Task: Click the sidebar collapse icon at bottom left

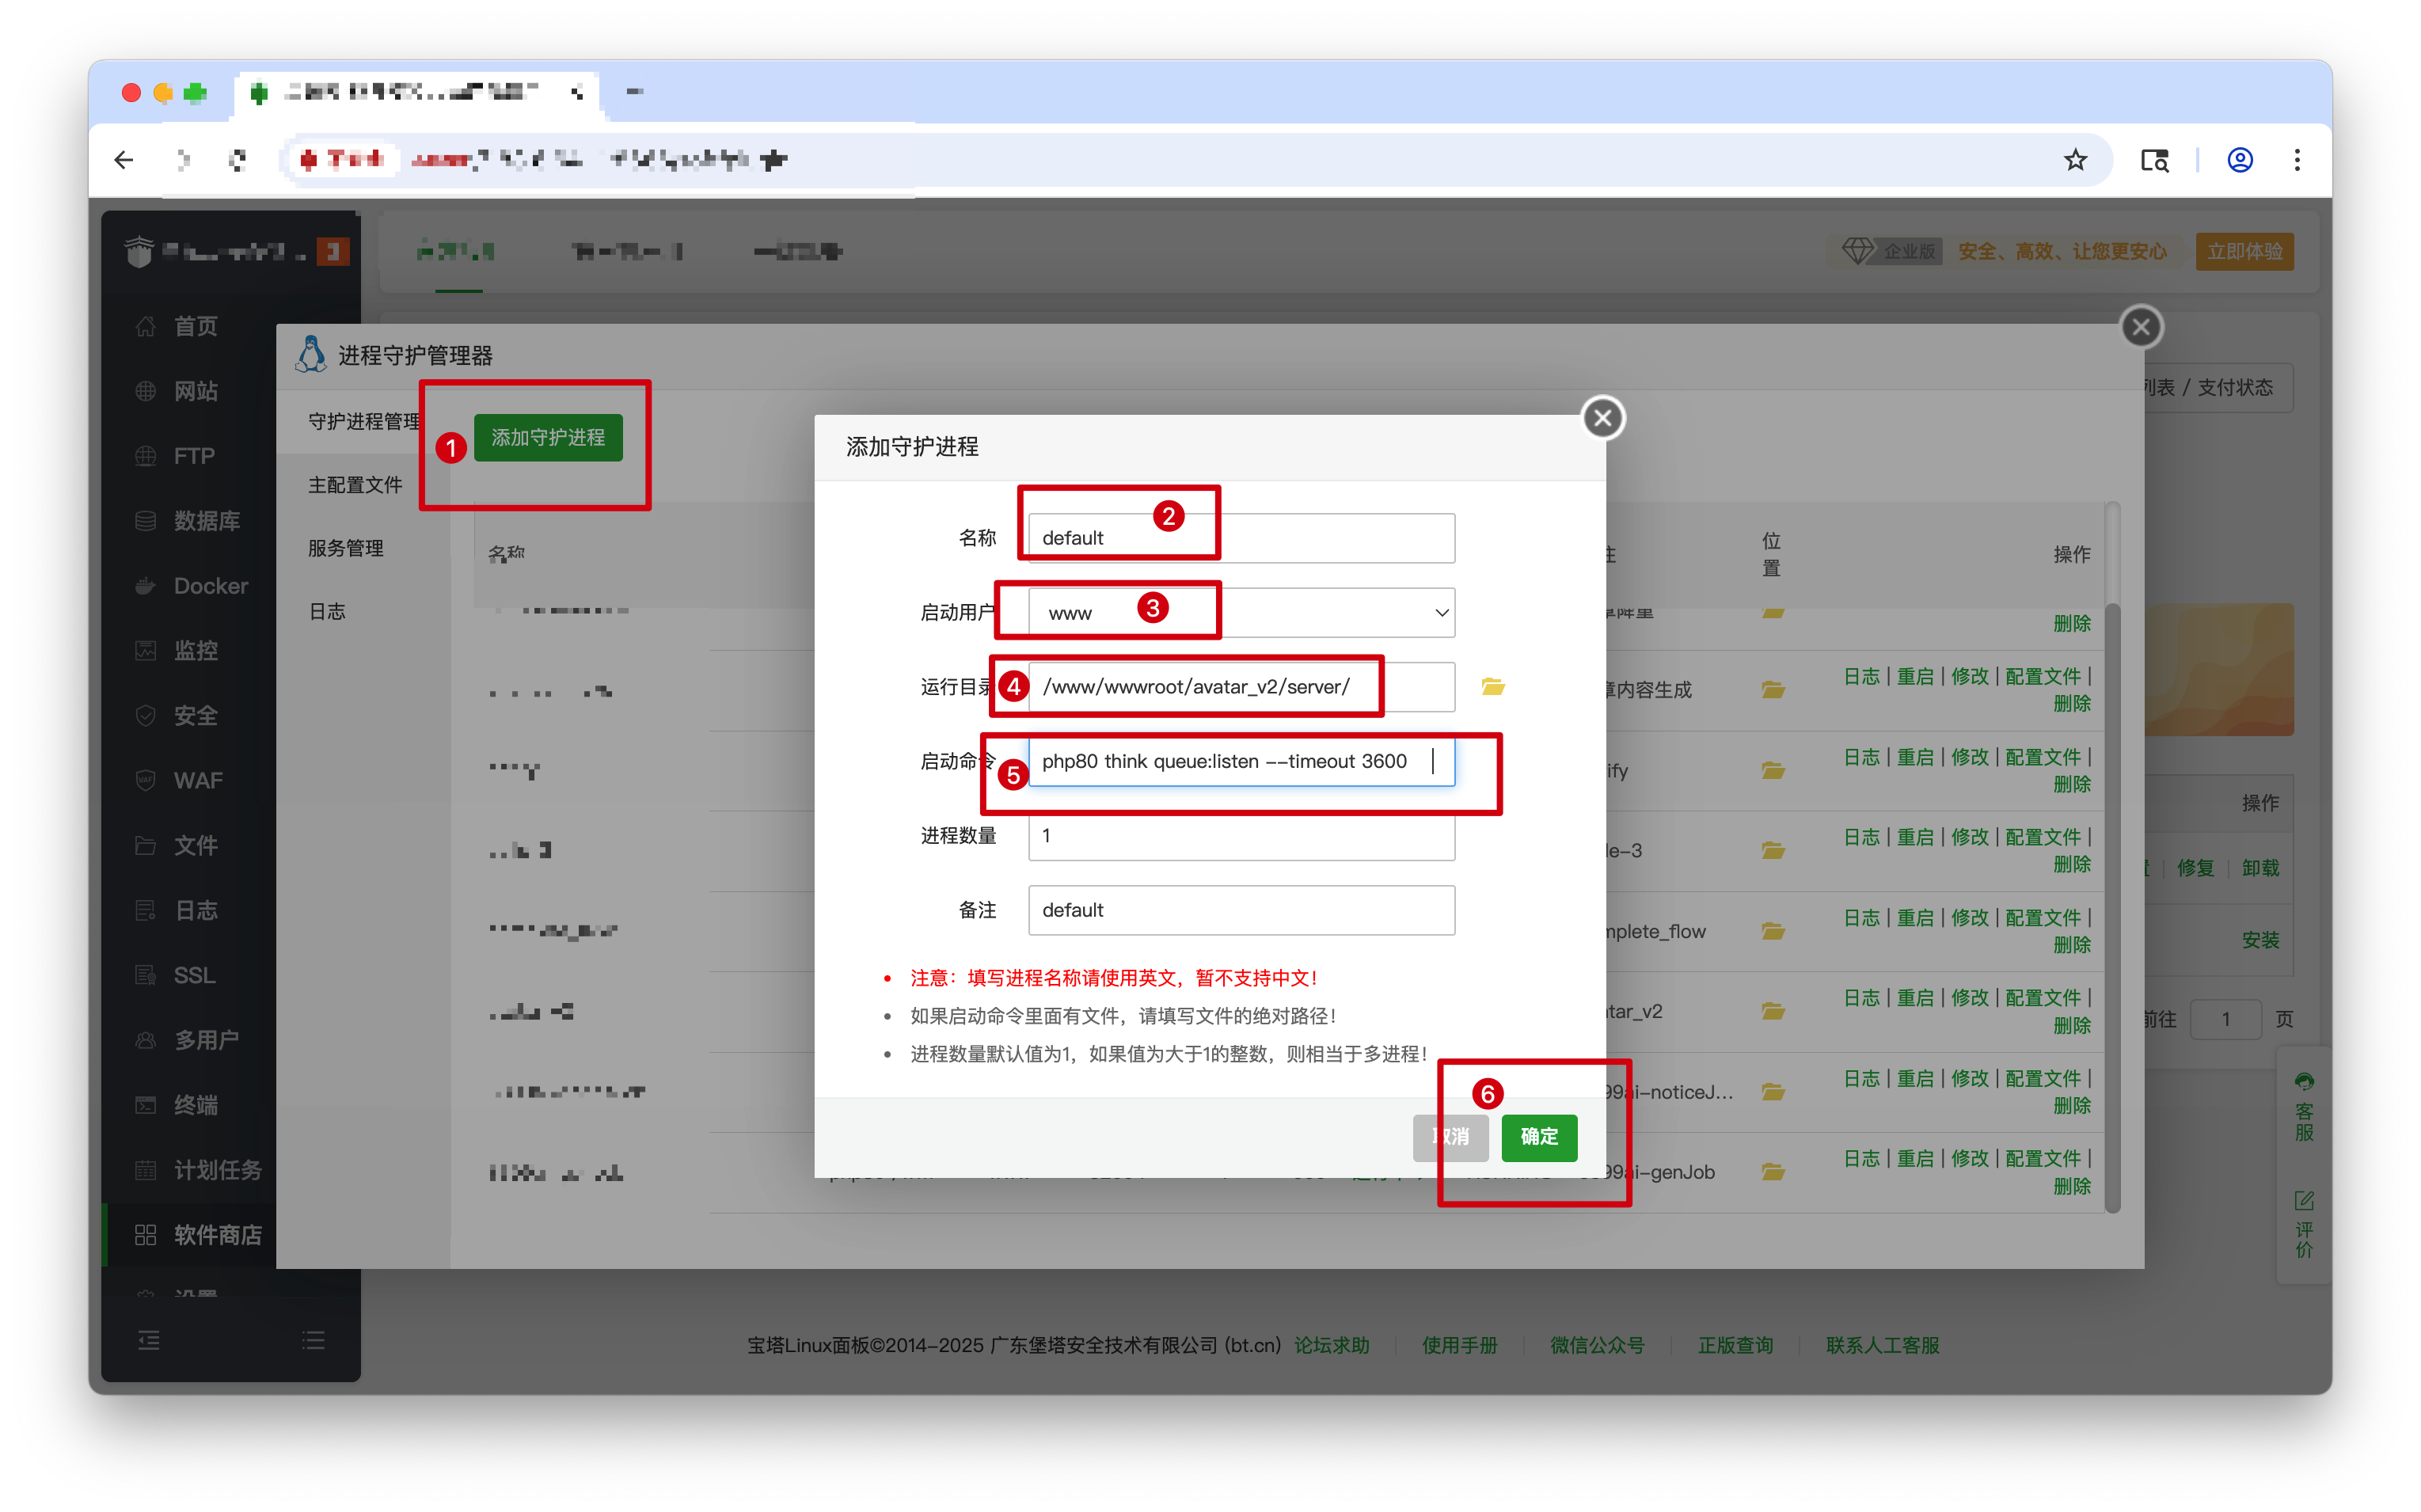Action: tap(149, 1340)
